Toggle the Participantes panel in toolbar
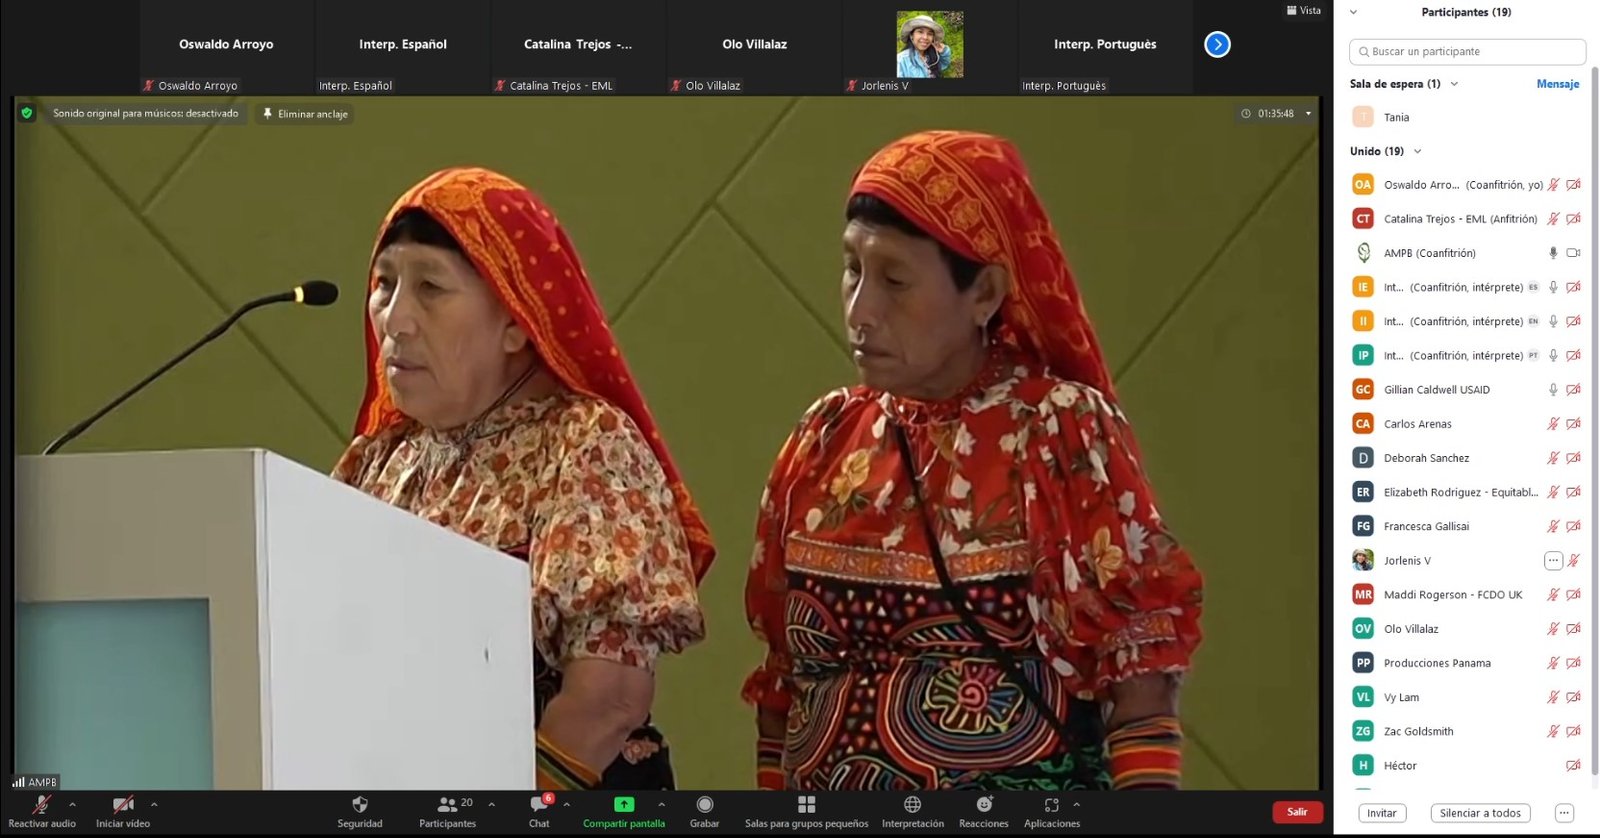Image resolution: width=1600 pixels, height=838 pixels. pyautogui.click(x=447, y=805)
